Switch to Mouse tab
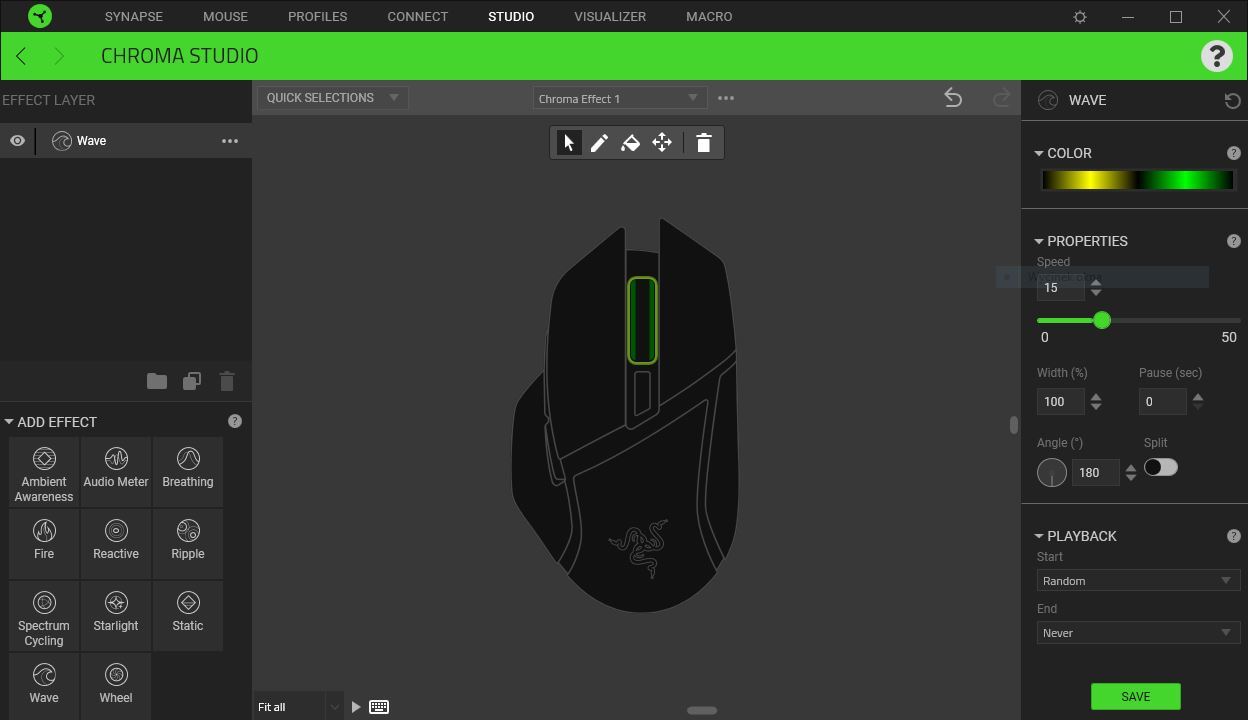 point(225,17)
